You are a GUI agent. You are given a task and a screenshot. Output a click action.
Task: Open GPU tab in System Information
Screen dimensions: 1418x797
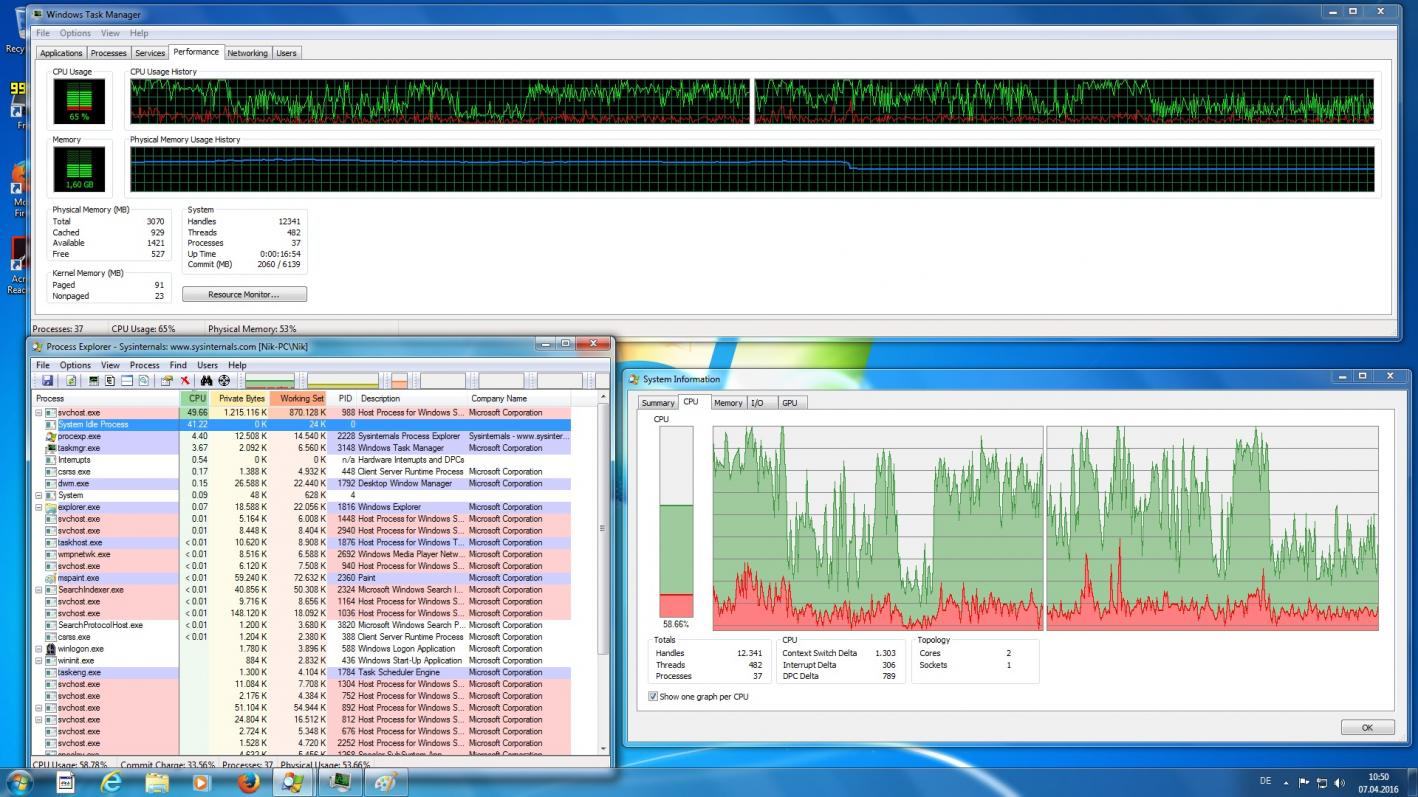[x=789, y=403]
